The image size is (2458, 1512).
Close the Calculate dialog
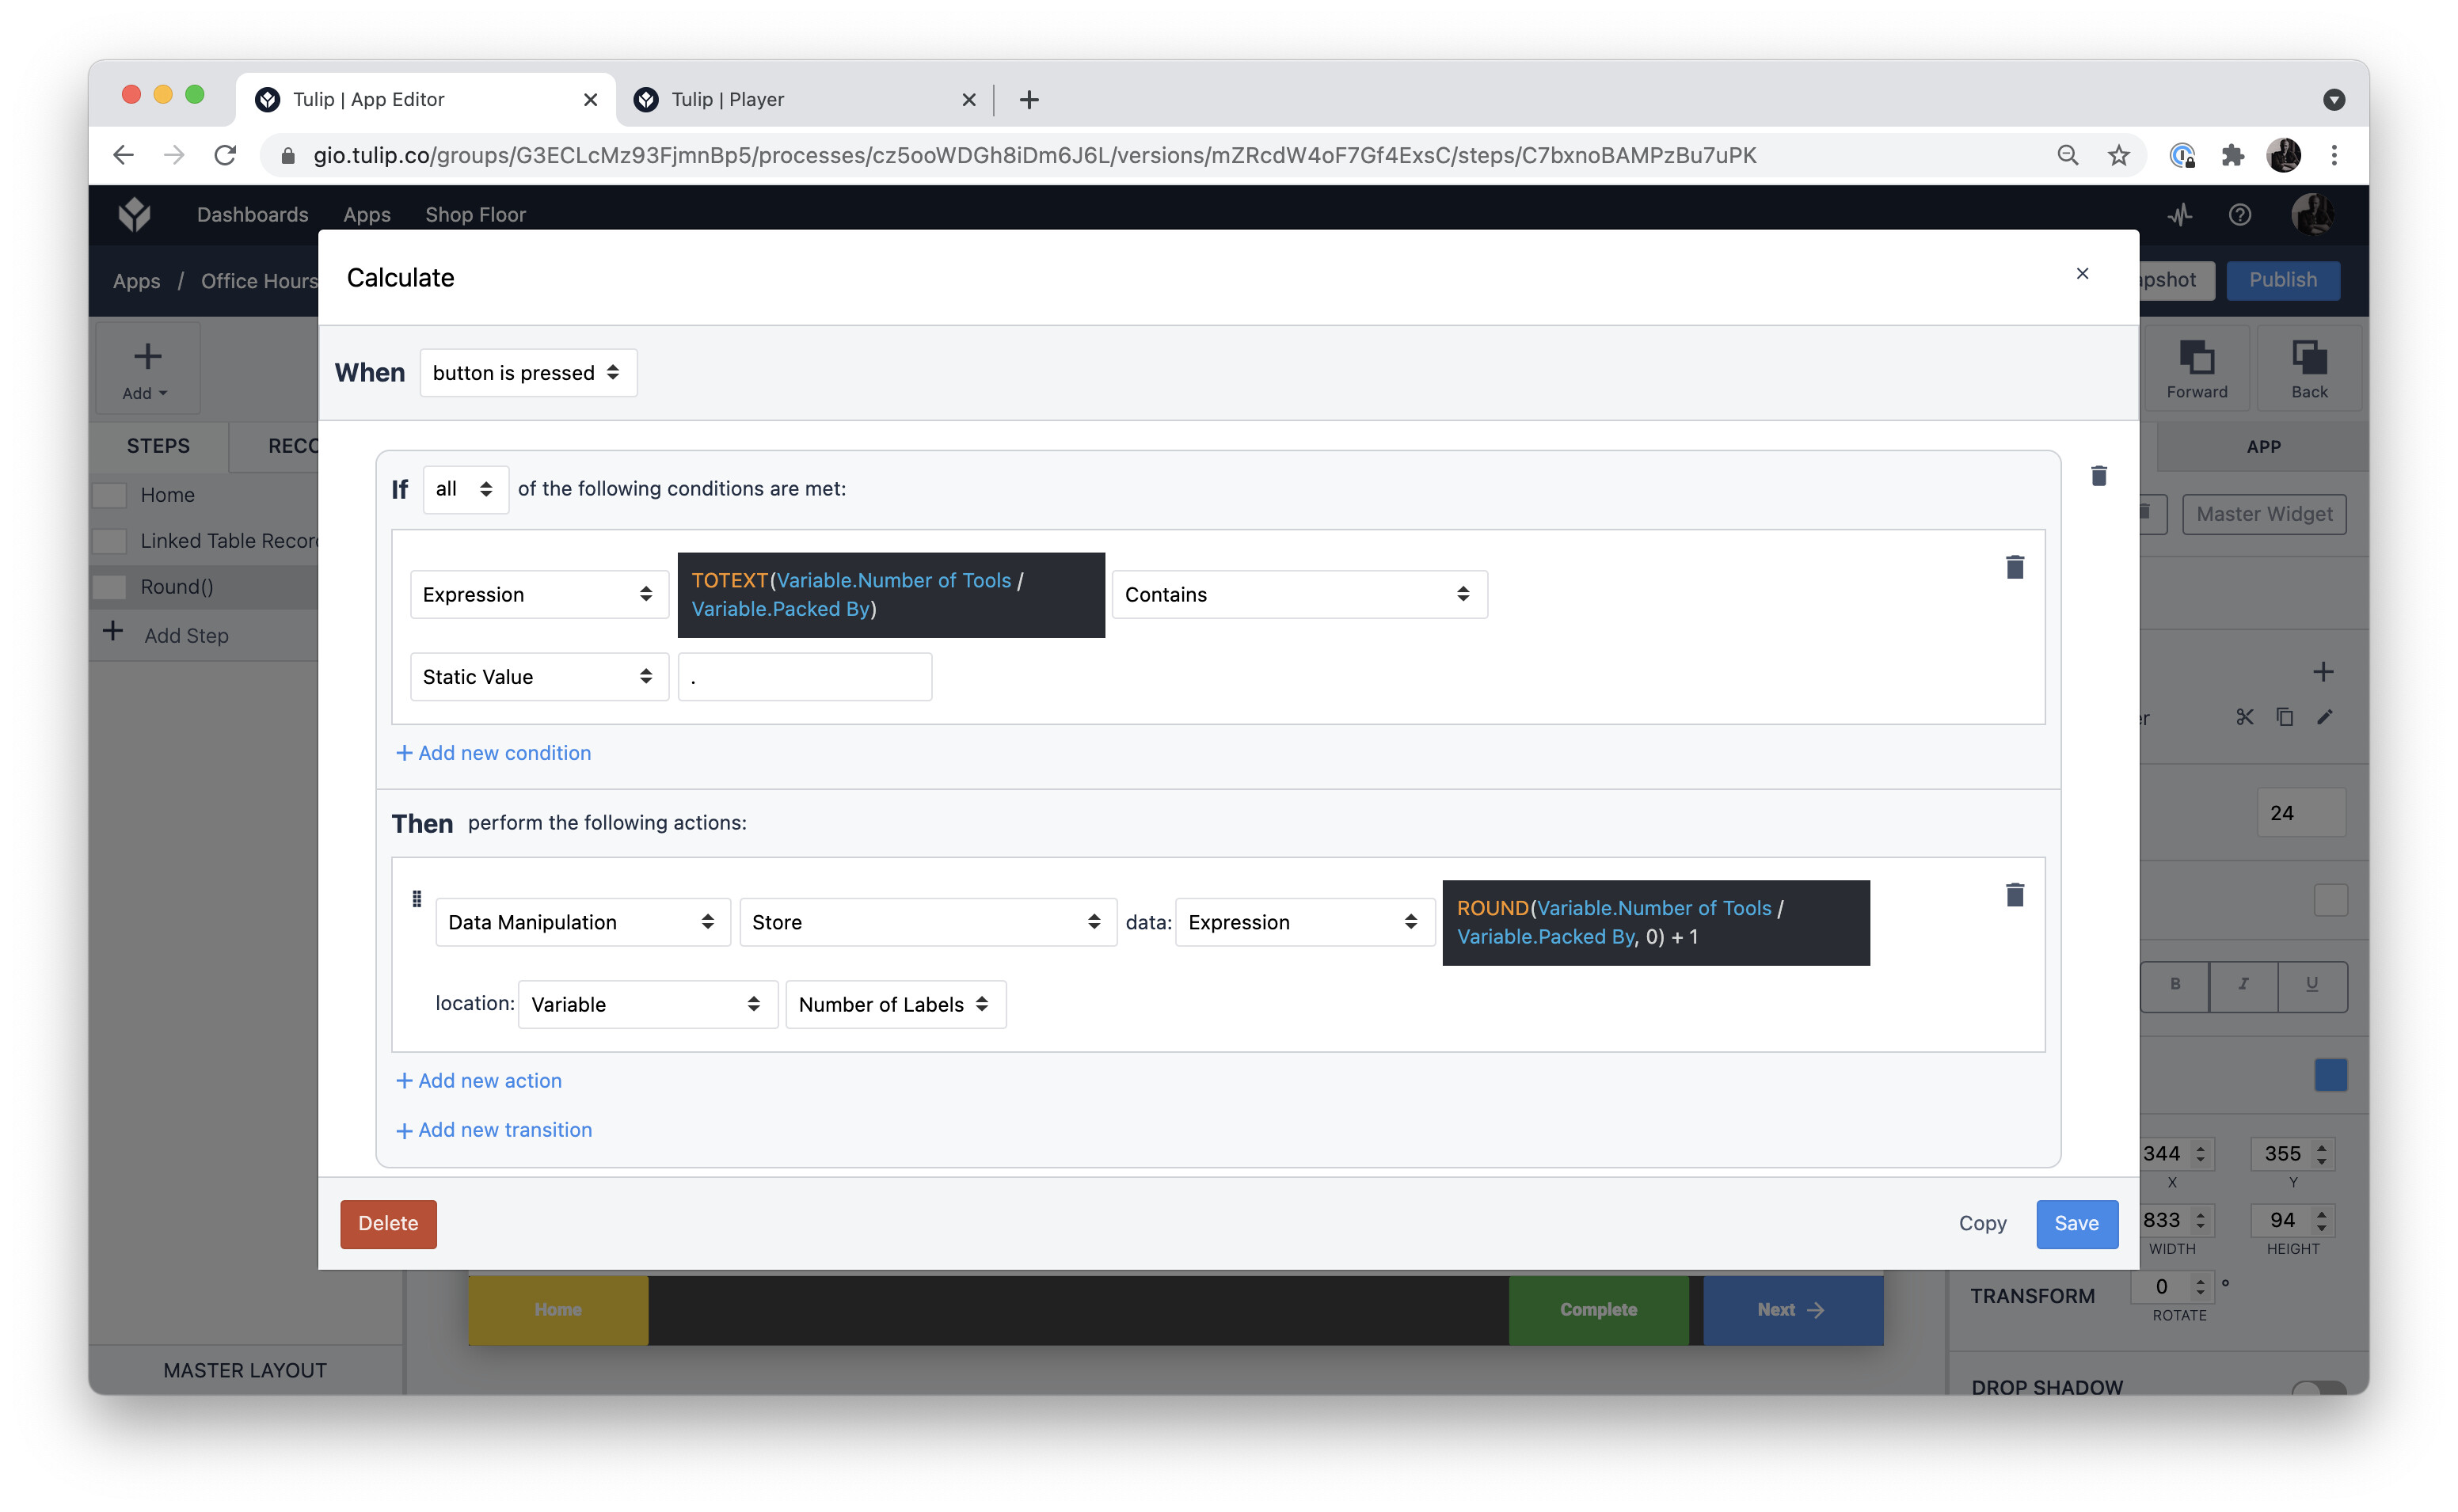point(2082,274)
